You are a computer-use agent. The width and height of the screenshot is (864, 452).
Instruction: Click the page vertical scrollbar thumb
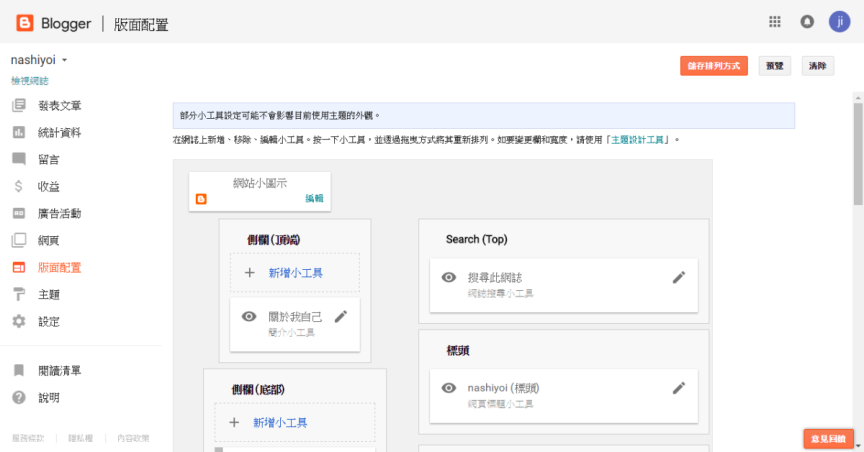click(x=858, y=154)
